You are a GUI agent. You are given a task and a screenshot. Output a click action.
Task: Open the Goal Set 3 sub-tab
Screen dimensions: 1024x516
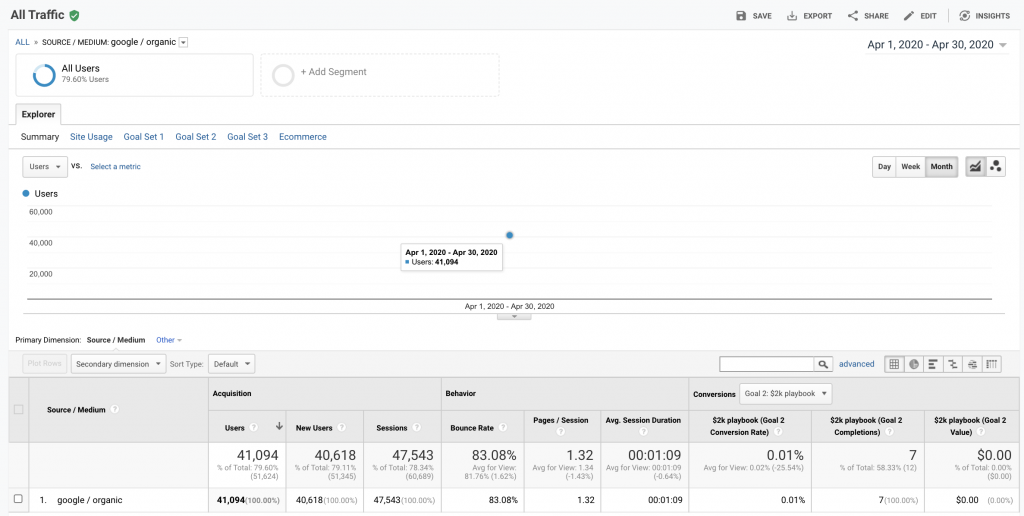[248, 137]
